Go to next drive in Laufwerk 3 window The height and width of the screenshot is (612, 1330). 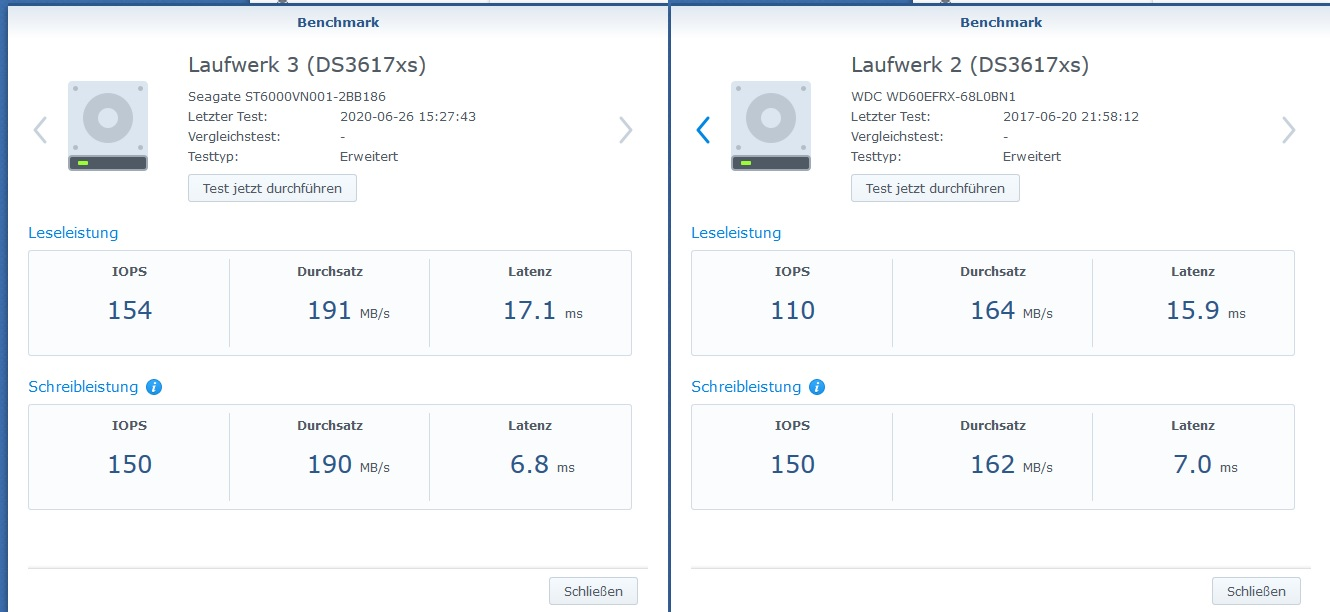pos(626,130)
